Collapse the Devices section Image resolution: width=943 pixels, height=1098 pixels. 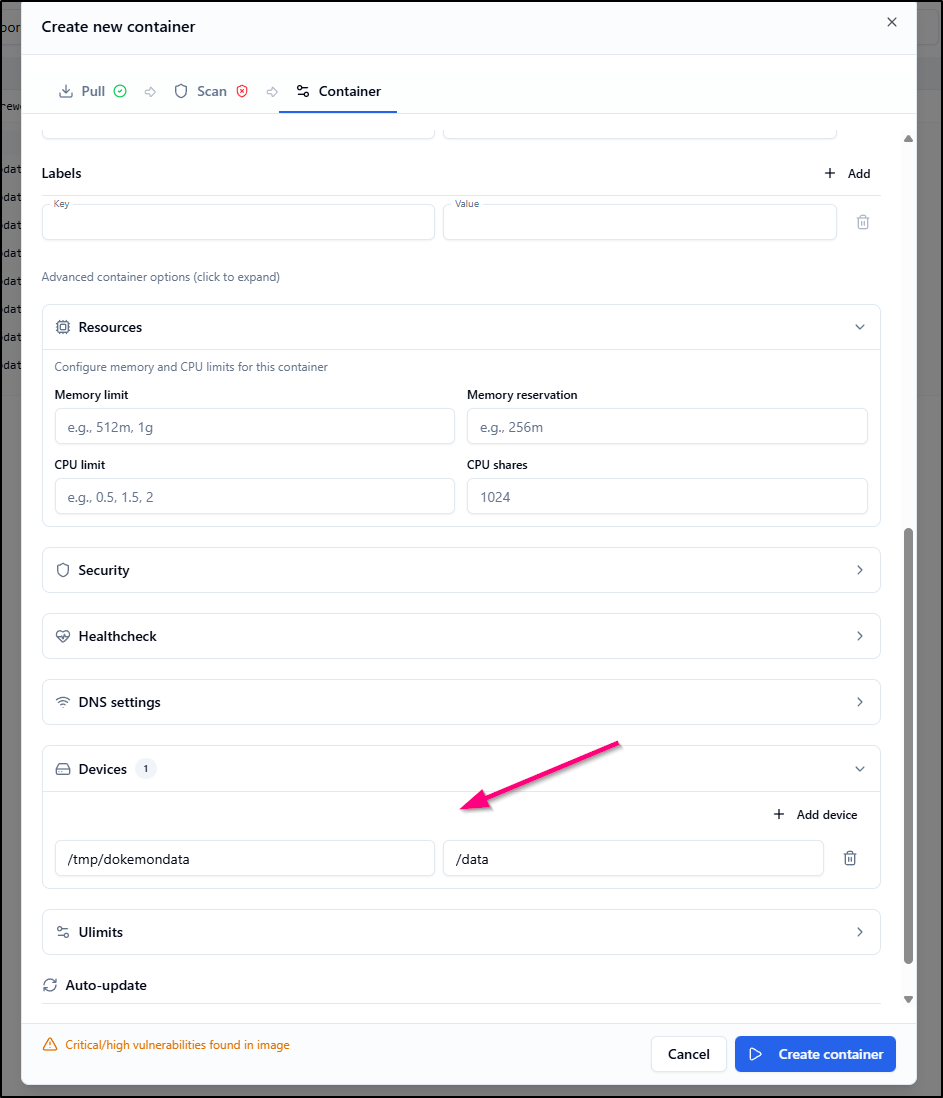[859, 769]
